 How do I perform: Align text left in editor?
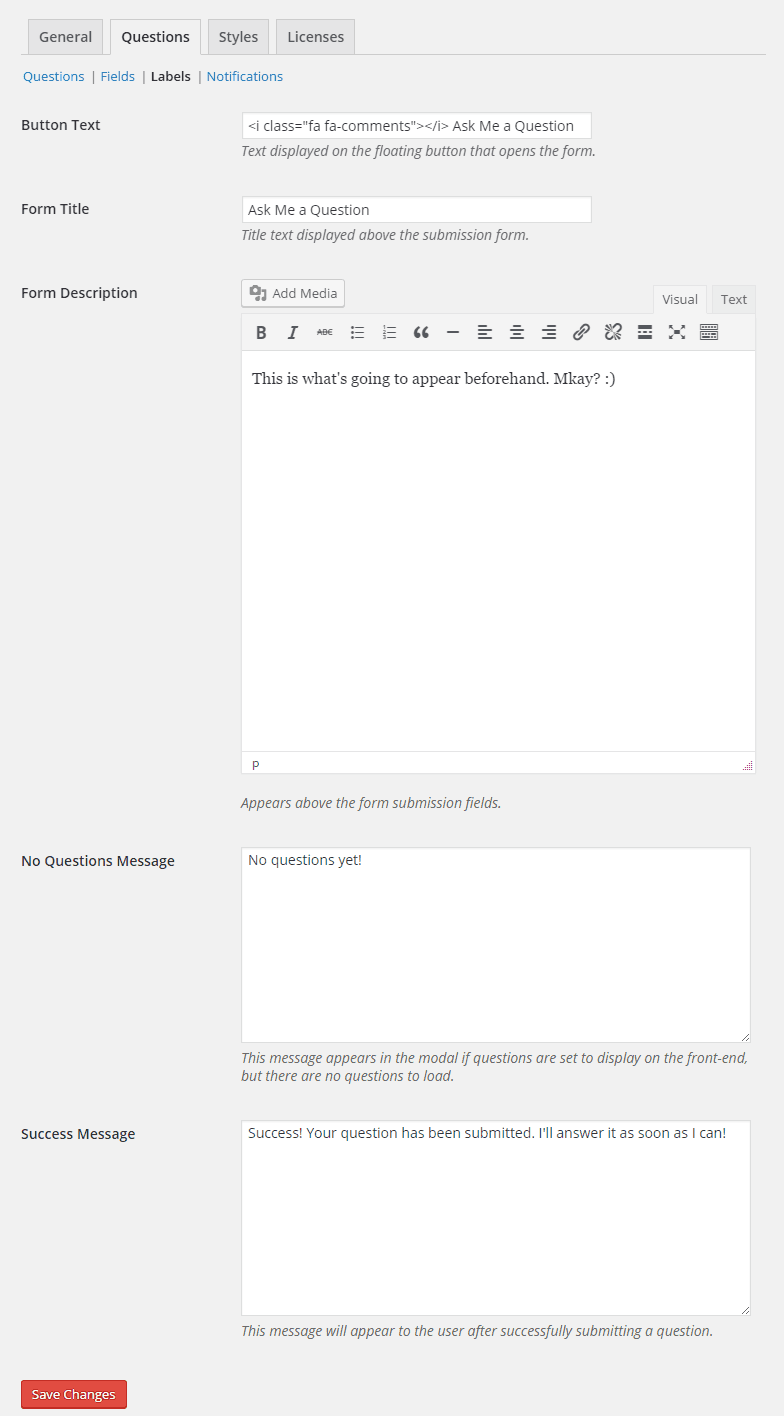(x=485, y=333)
